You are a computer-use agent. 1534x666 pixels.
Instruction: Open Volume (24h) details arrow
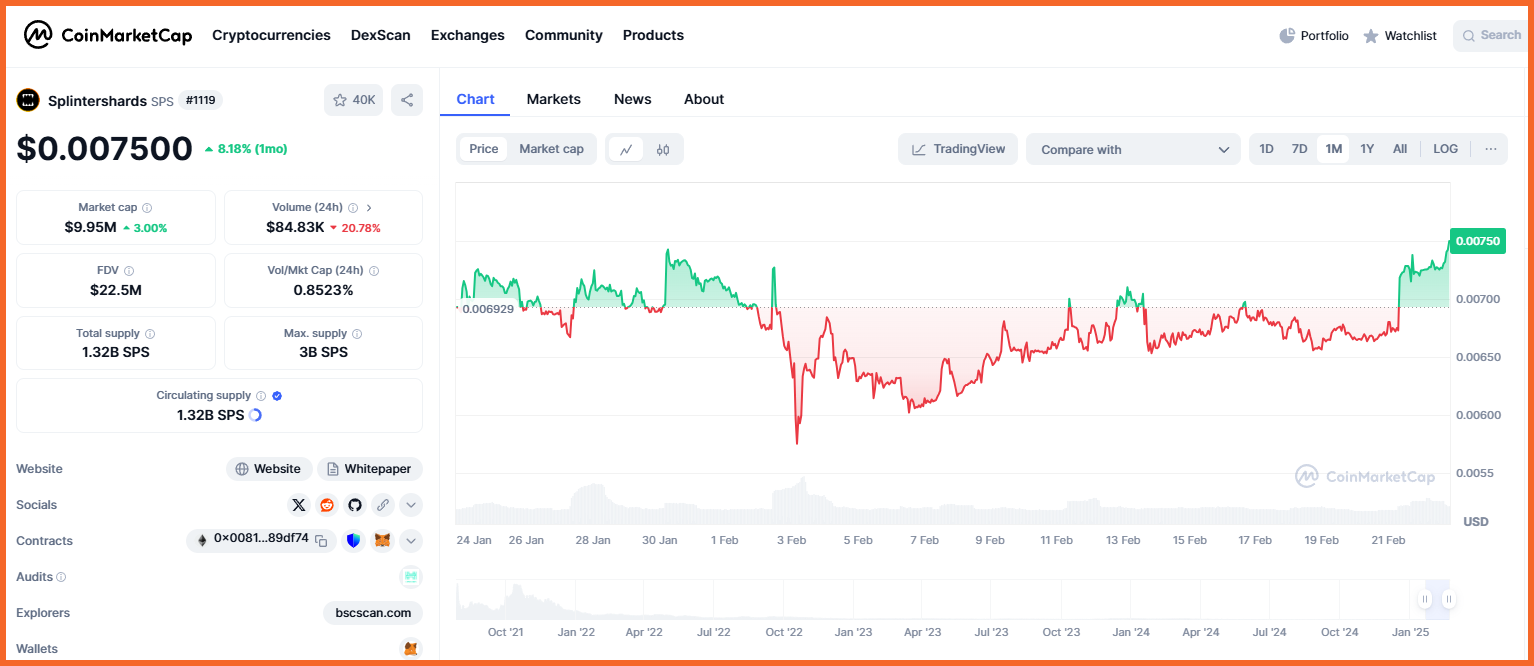[369, 208]
